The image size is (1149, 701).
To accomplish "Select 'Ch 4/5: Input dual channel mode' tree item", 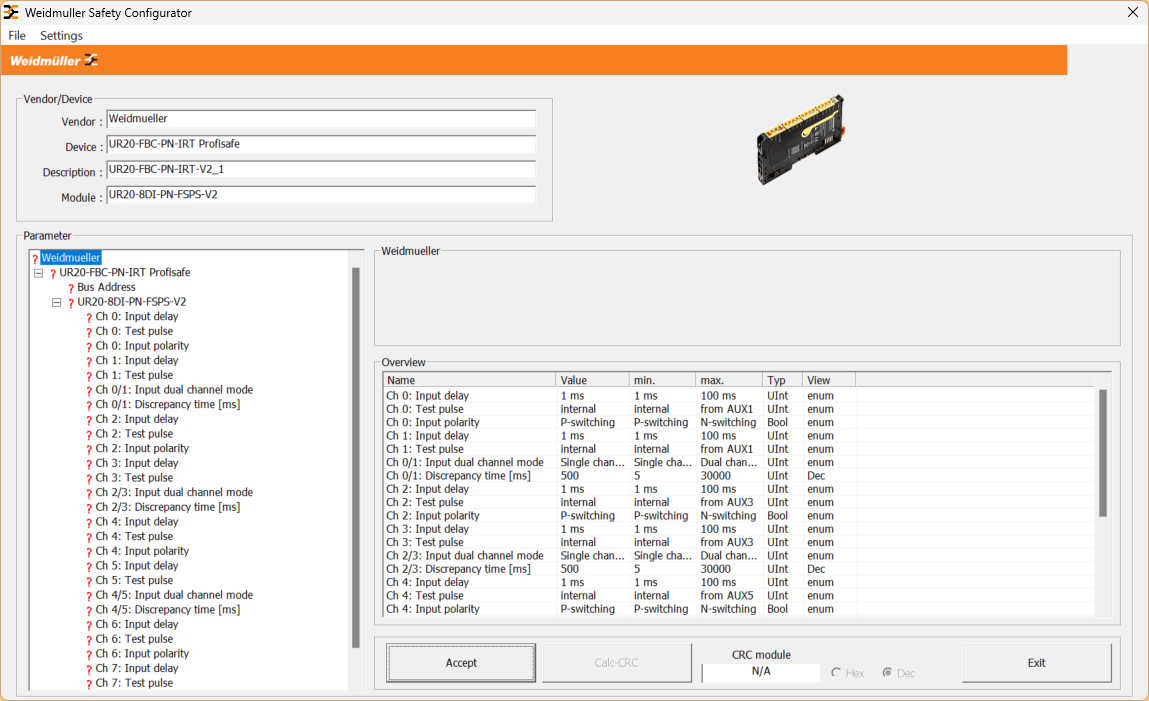I will click(x=174, y=595).
